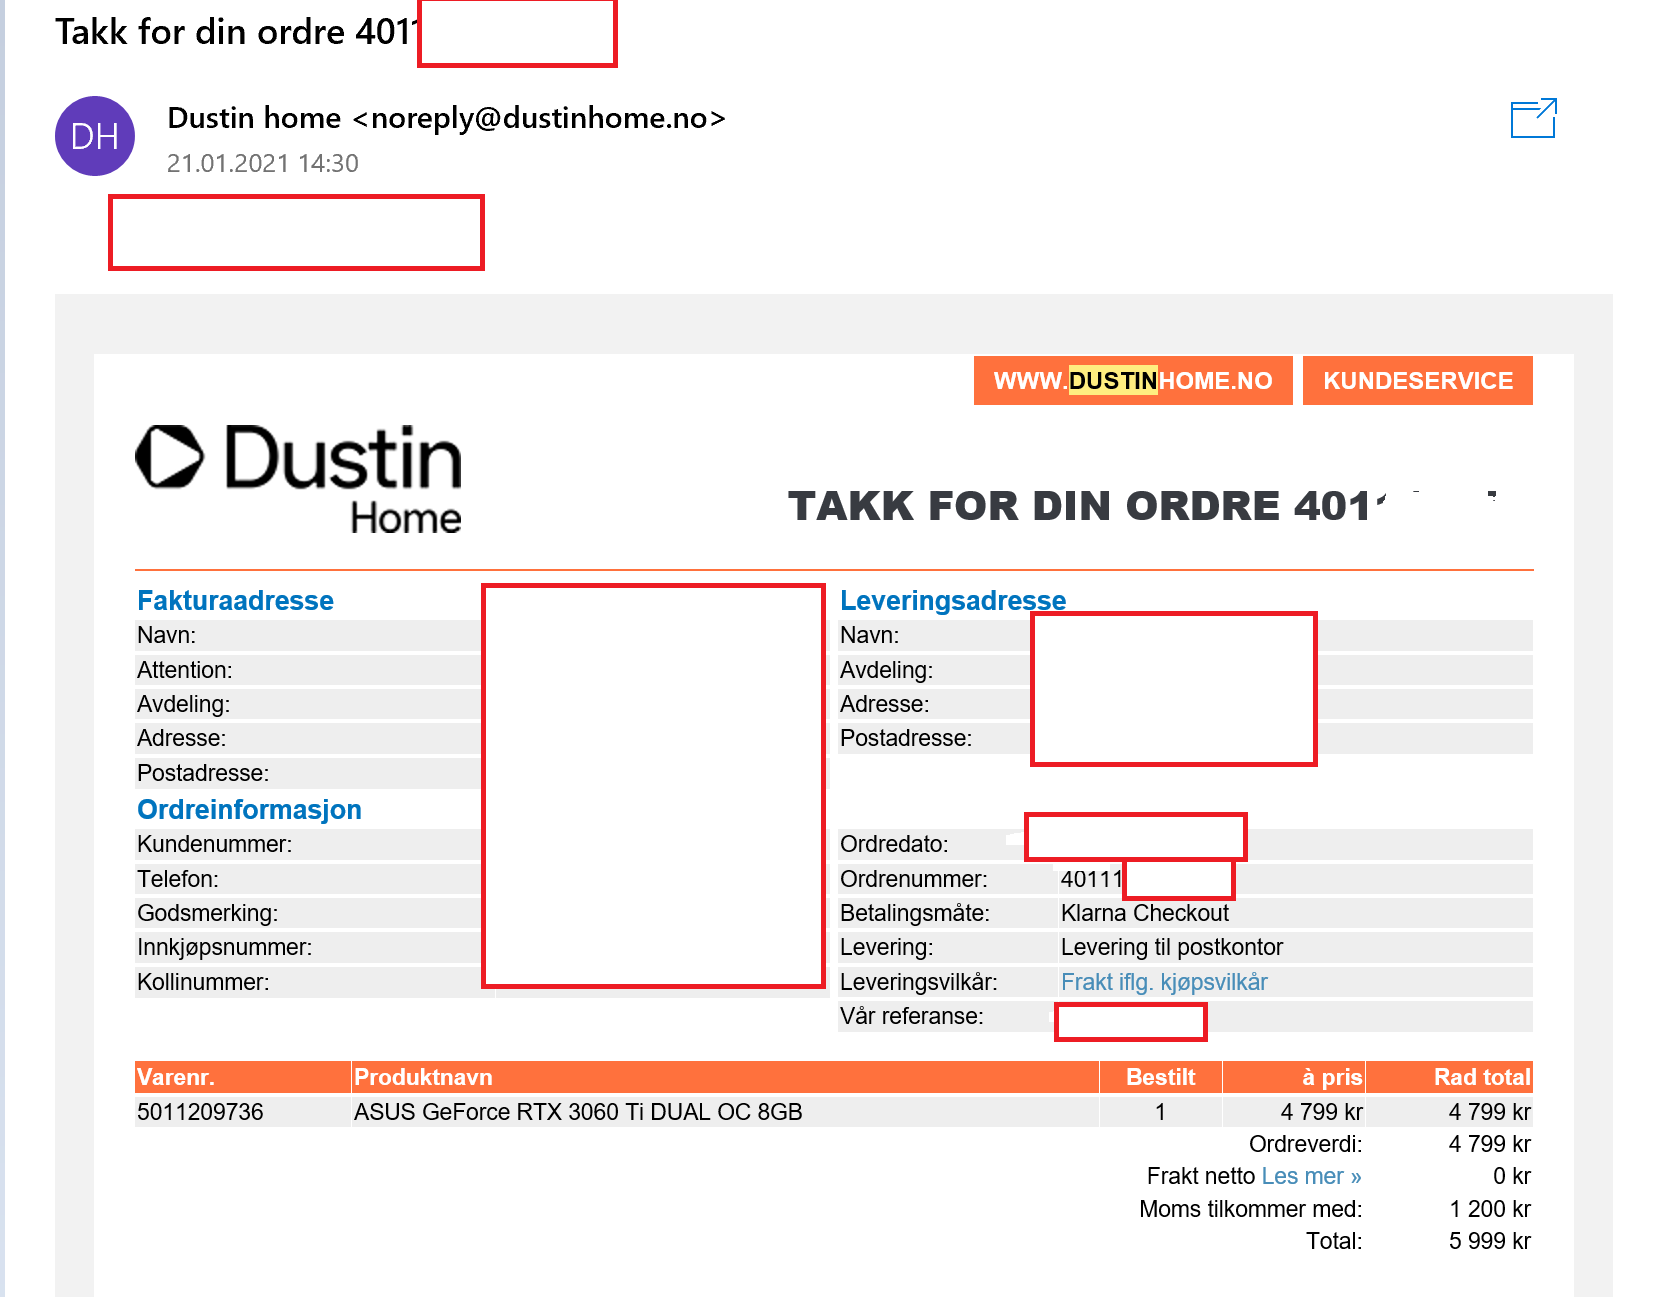Click the Leveringsadresse heading
Image resolution: width=1667 pixels, height=1297 pixels.
pos(953,600)
